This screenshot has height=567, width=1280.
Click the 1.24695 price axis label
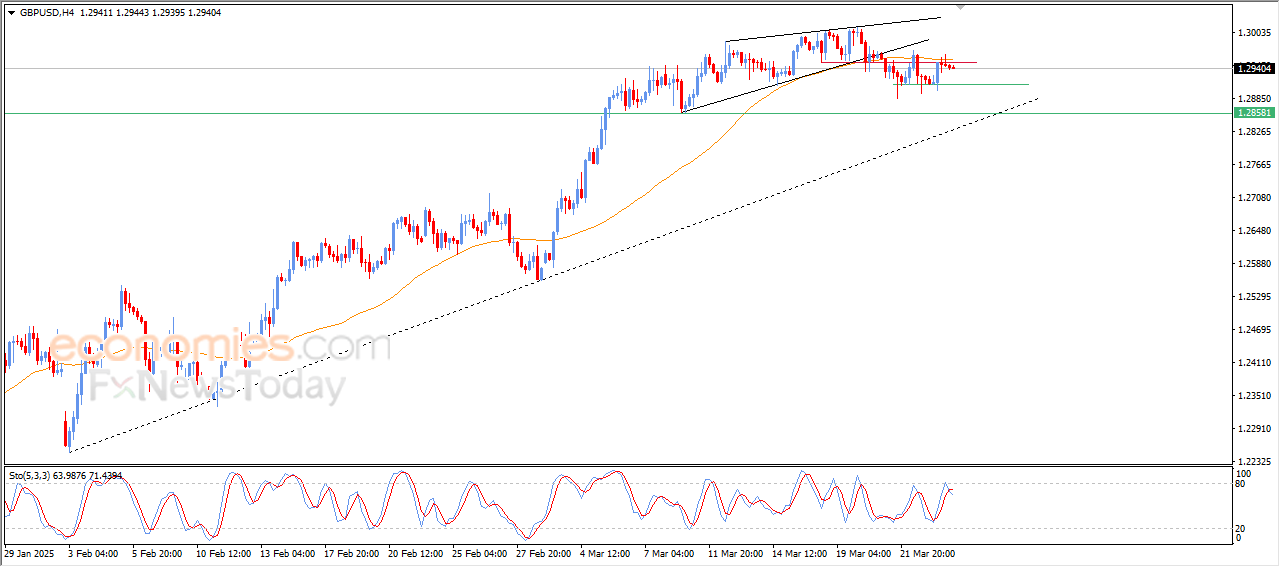1254,330
